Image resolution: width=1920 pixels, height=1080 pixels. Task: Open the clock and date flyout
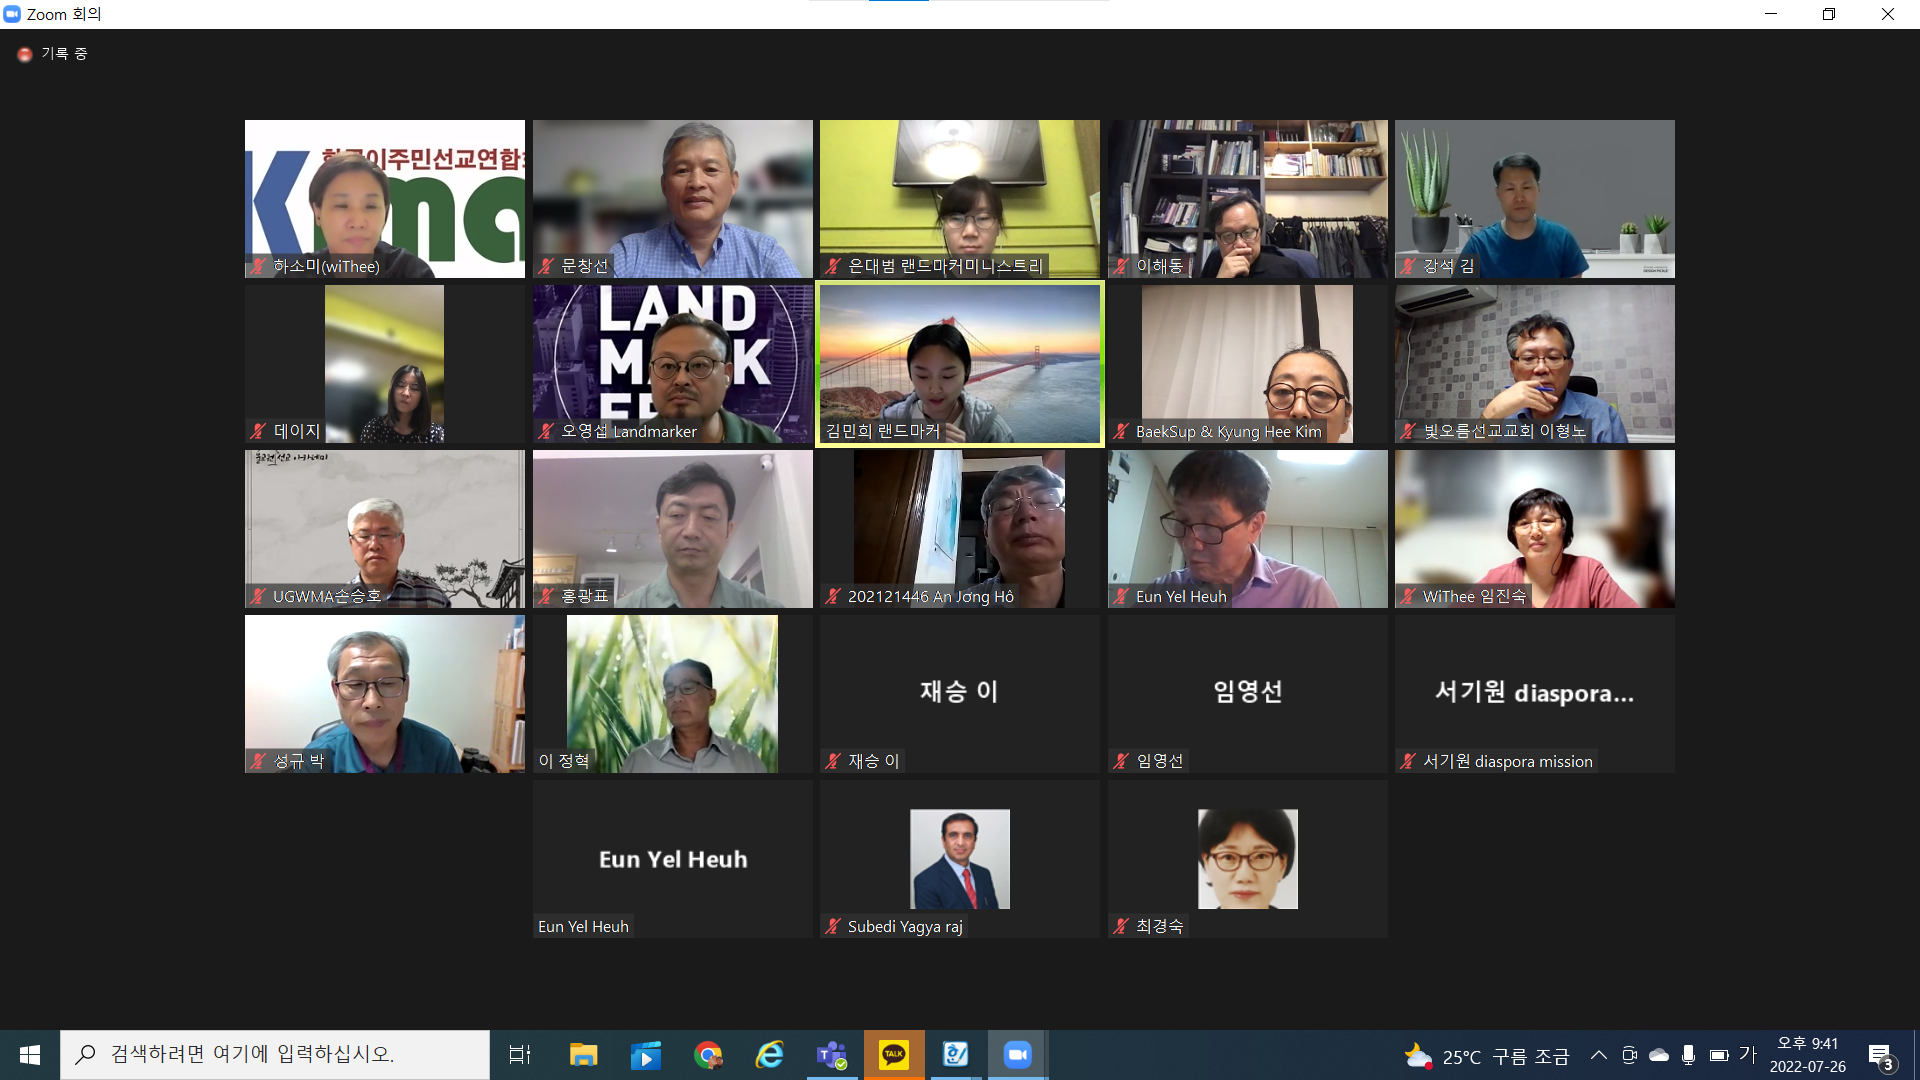1807,1055
